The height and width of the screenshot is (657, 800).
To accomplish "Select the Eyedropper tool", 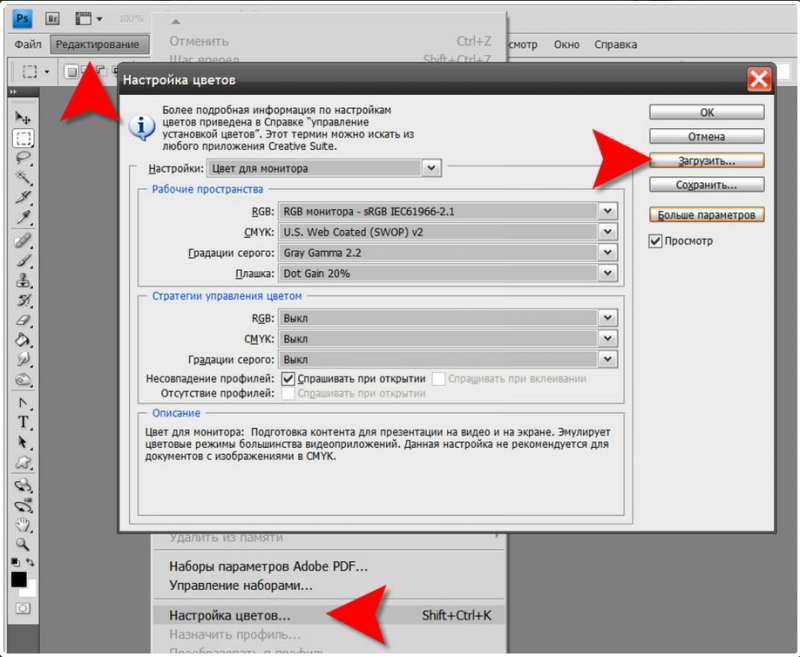I will point(22,217).
